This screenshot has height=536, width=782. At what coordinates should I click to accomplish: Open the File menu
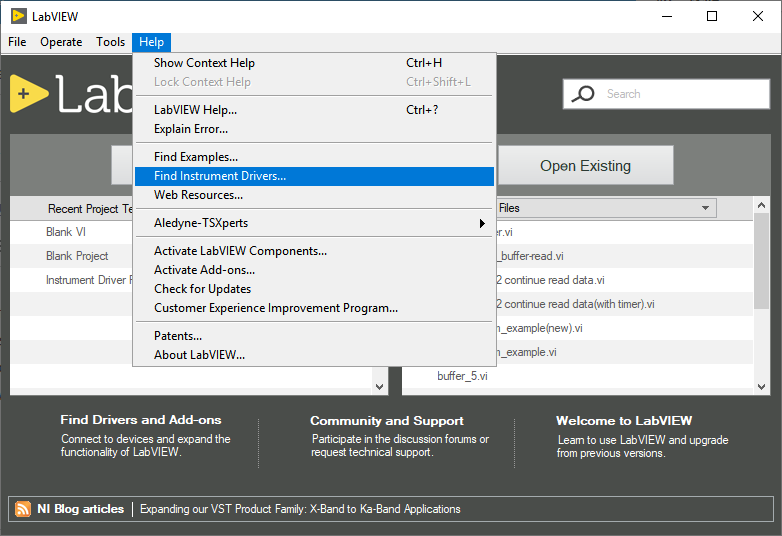tap(17, 42)
